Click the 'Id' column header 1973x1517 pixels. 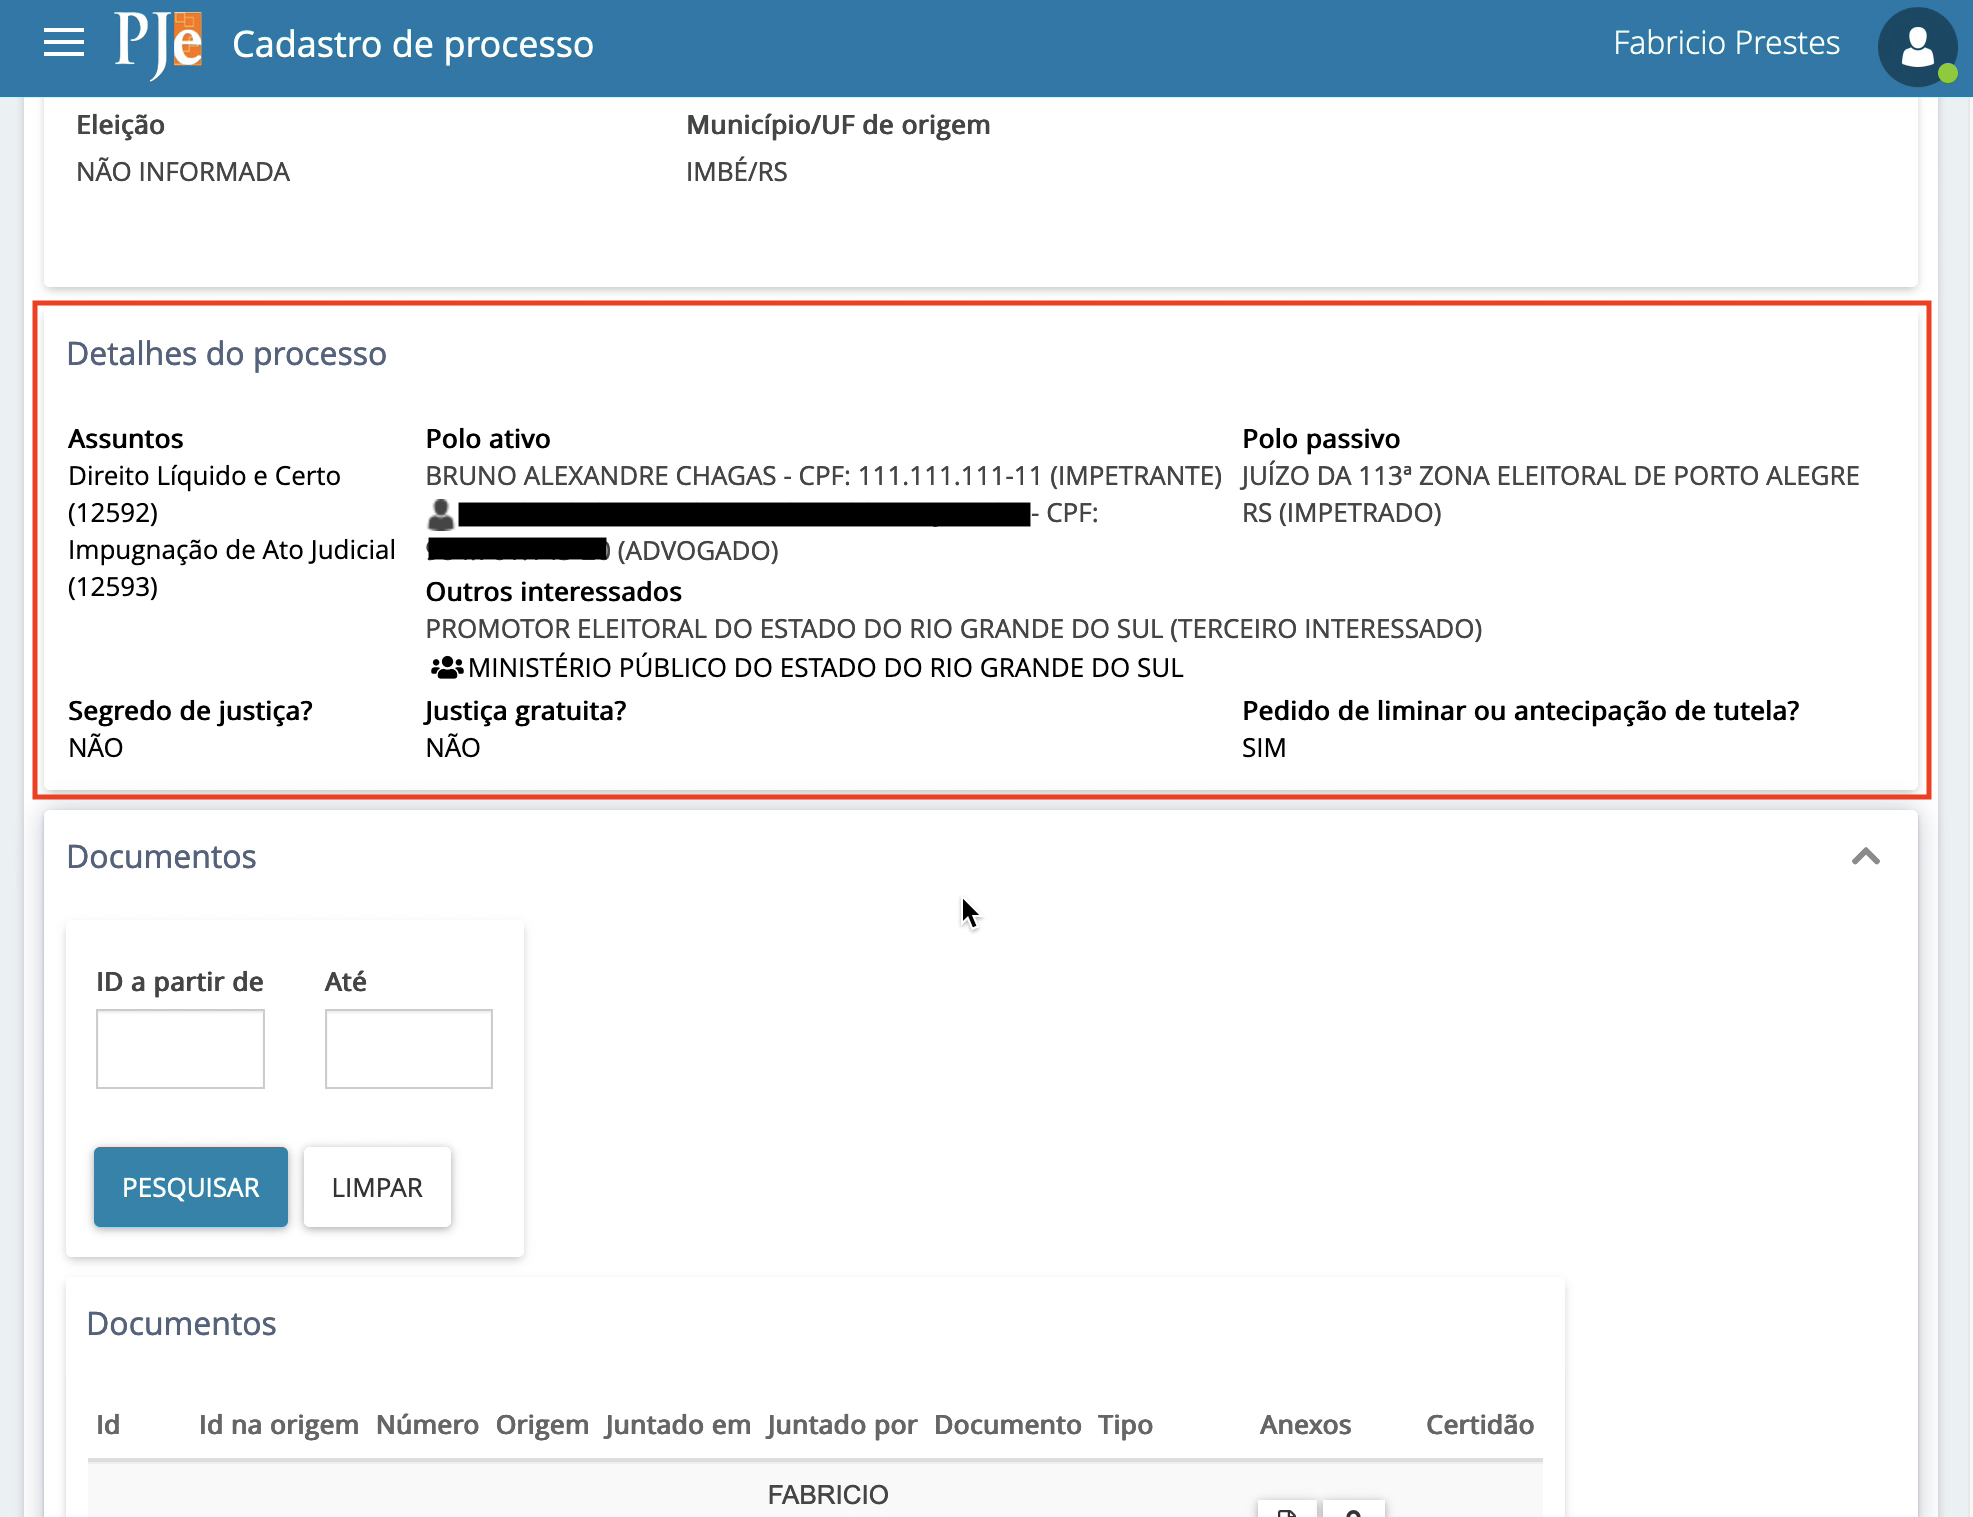(x=108, y=1424)
